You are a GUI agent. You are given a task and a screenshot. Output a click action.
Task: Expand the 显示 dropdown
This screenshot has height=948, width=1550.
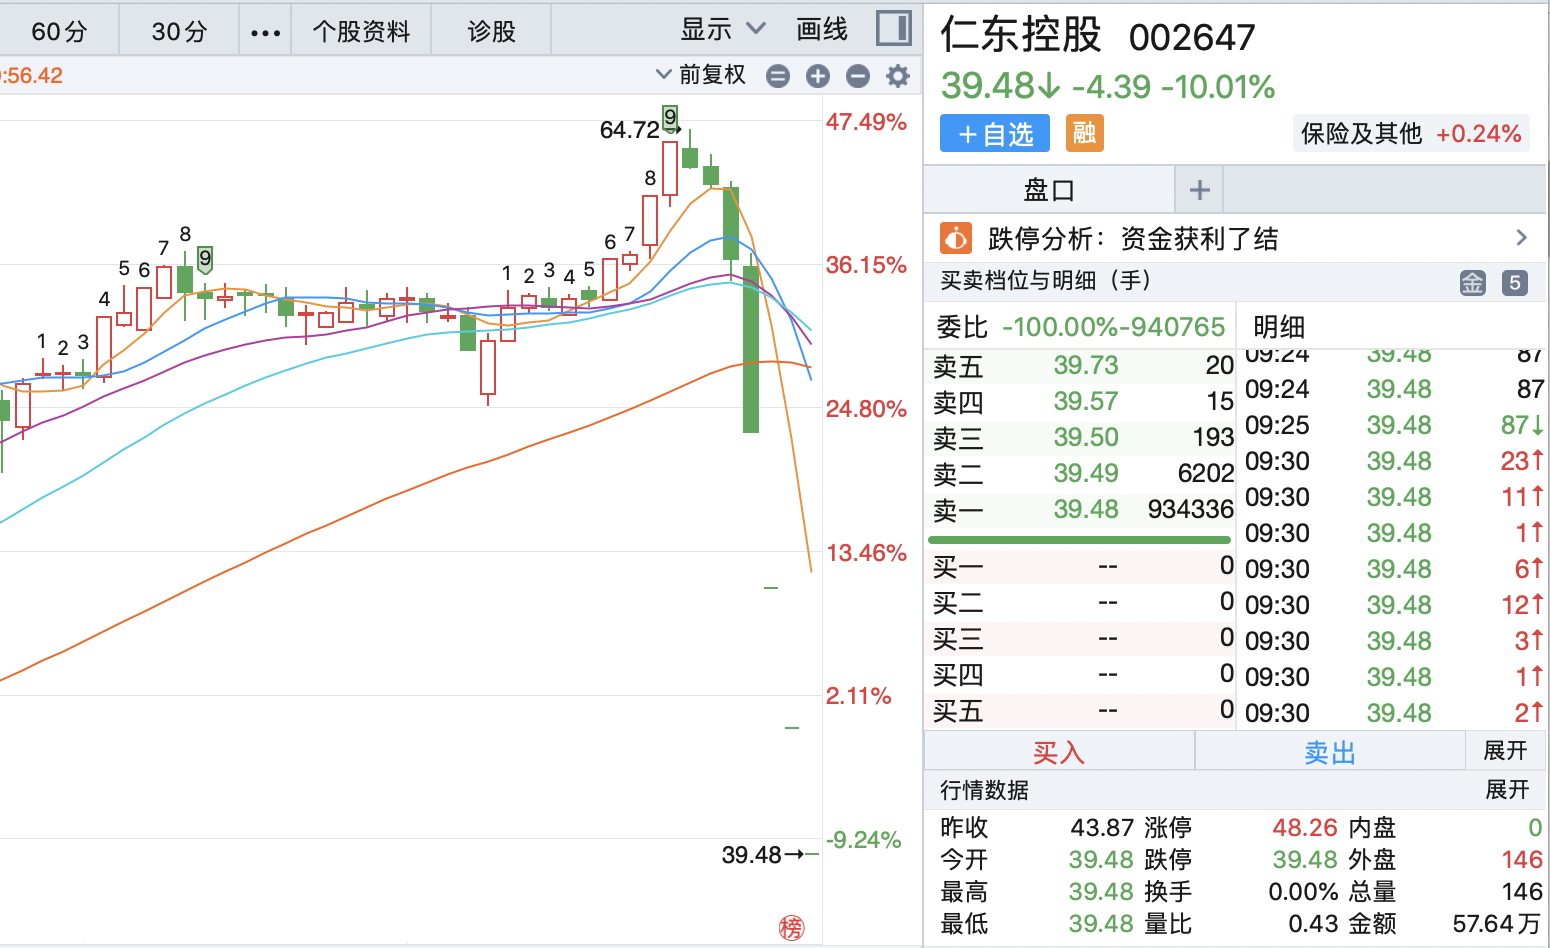pyautogui.click(x=722, y=29)
